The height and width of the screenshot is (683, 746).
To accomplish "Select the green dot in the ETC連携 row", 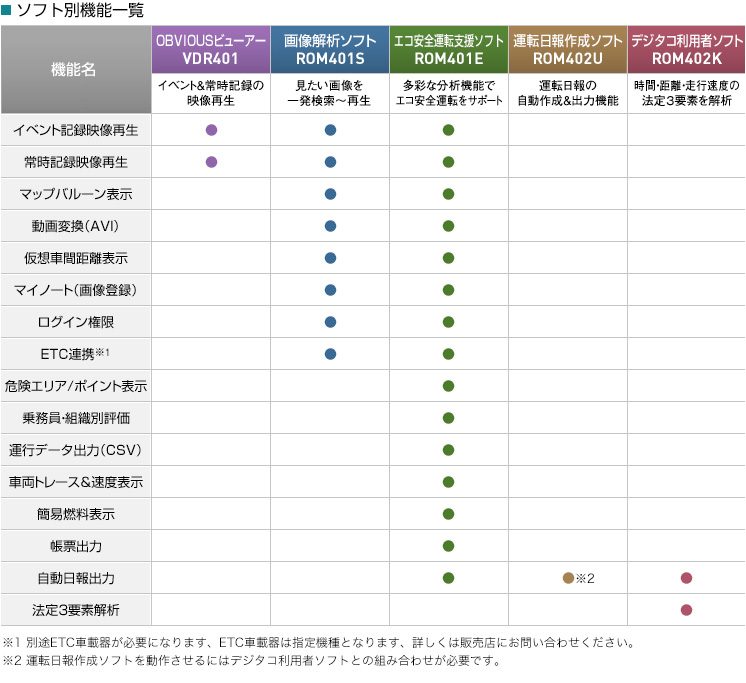I will (448, 354).
